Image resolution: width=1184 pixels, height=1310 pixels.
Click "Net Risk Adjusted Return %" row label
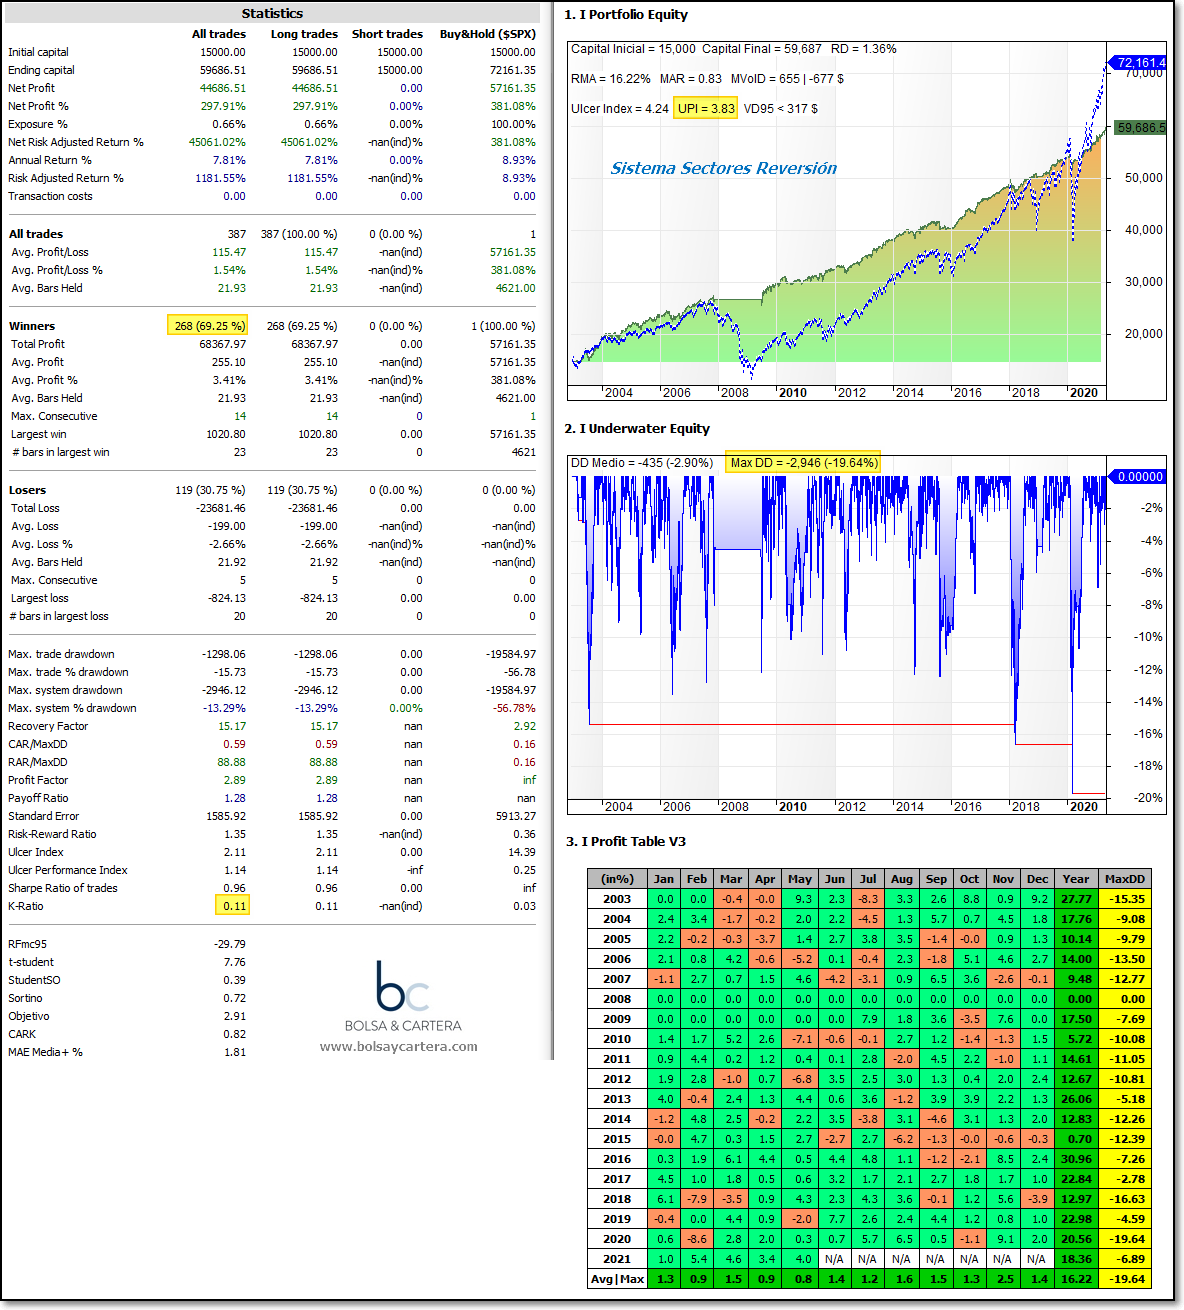point(76,142)
